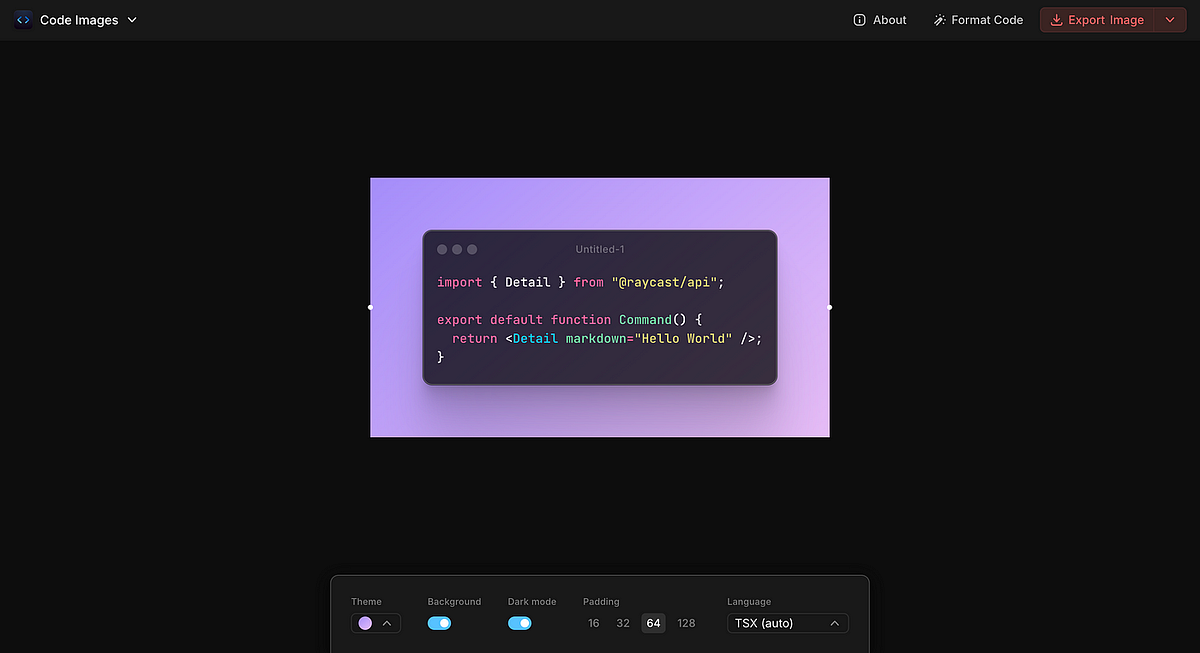Click the rightmost window dot on the code card
The image size is (1200, 653).
point(471,249)
